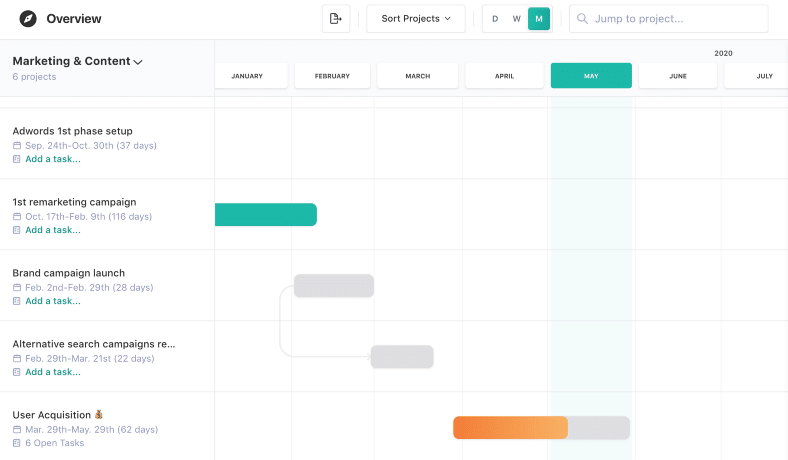The image size is (788, 460).
Task: Click task list icon under Brand campaign launch
Action: (17, 301)
